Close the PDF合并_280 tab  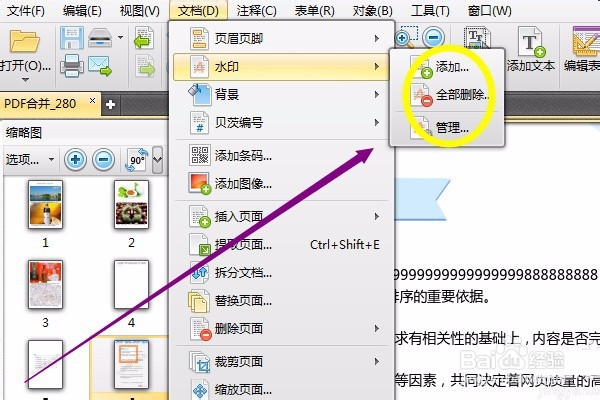point(92,101)
